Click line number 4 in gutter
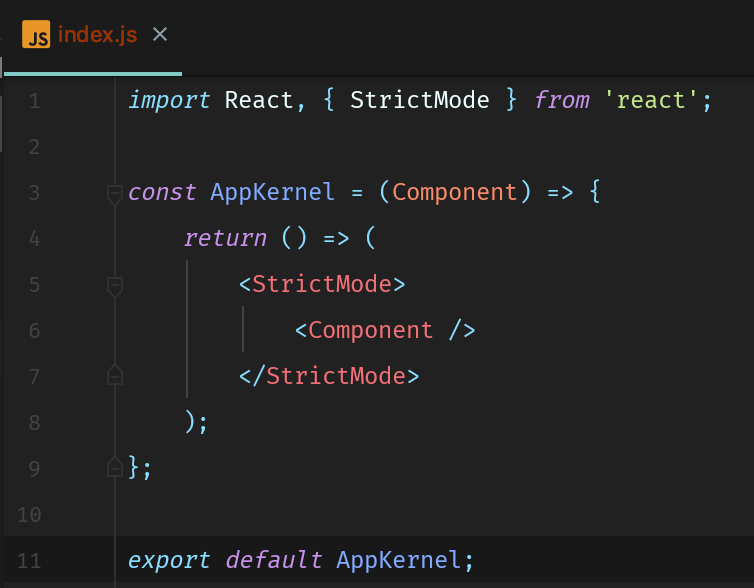The image size is (754, 588). pos(34,238)
